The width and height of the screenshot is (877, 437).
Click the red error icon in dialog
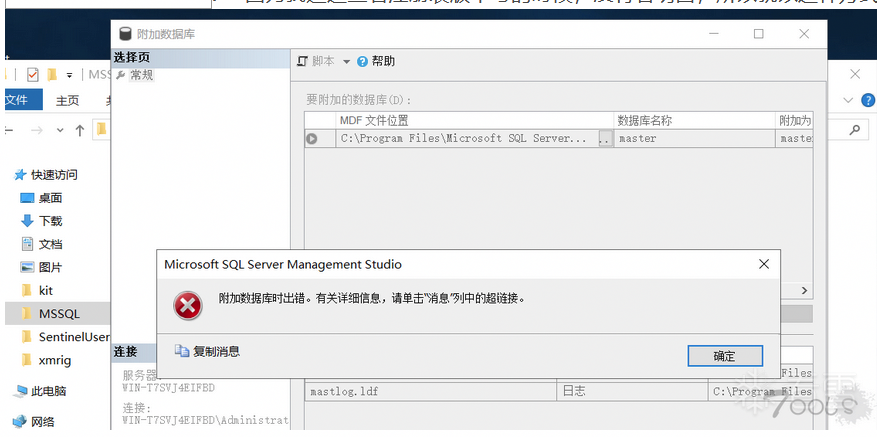(x=188, y=306)
